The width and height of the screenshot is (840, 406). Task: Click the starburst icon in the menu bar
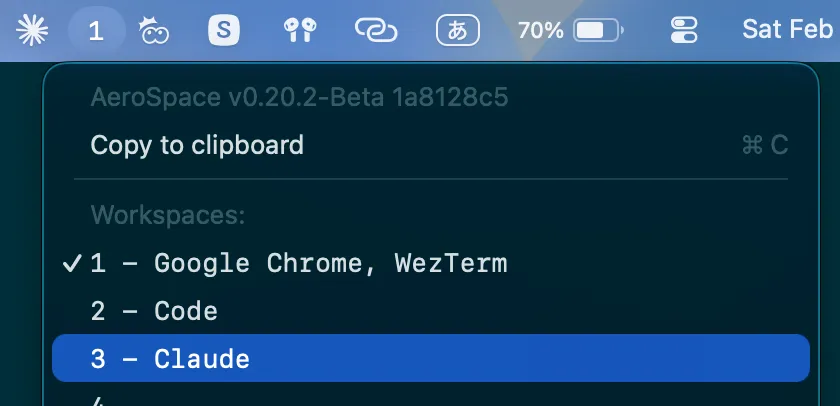(33, 31)
